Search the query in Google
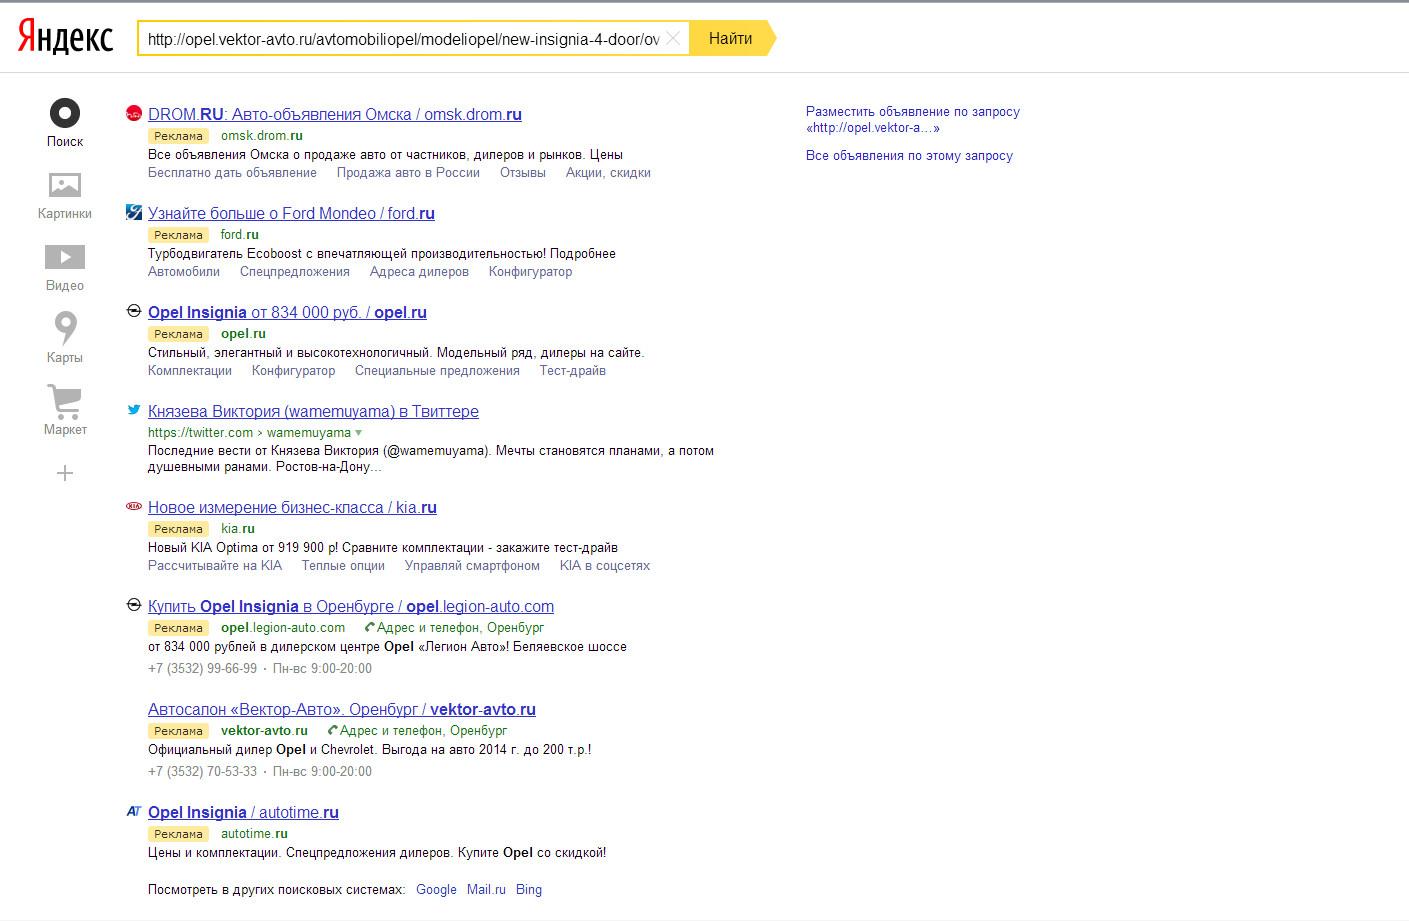 coord(436,889)
